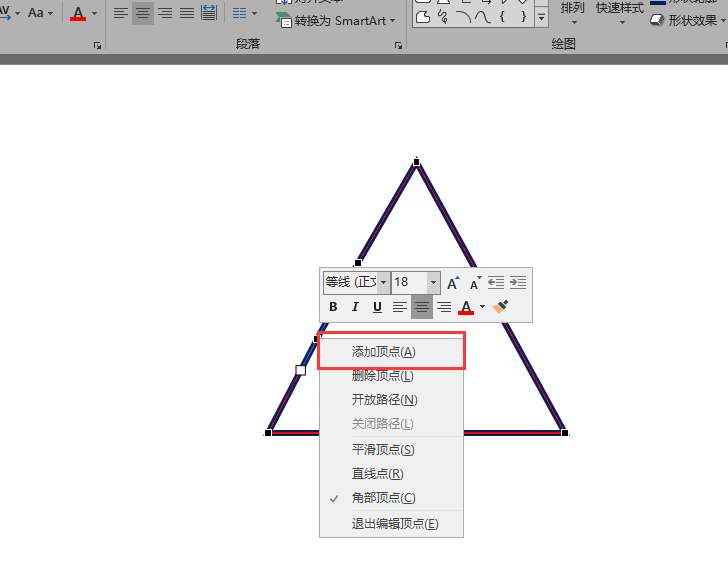The width and height of the screenshot is (728, 575).
Task: Open the 形状效果 shape effects menu
Action: pos(688,20)
